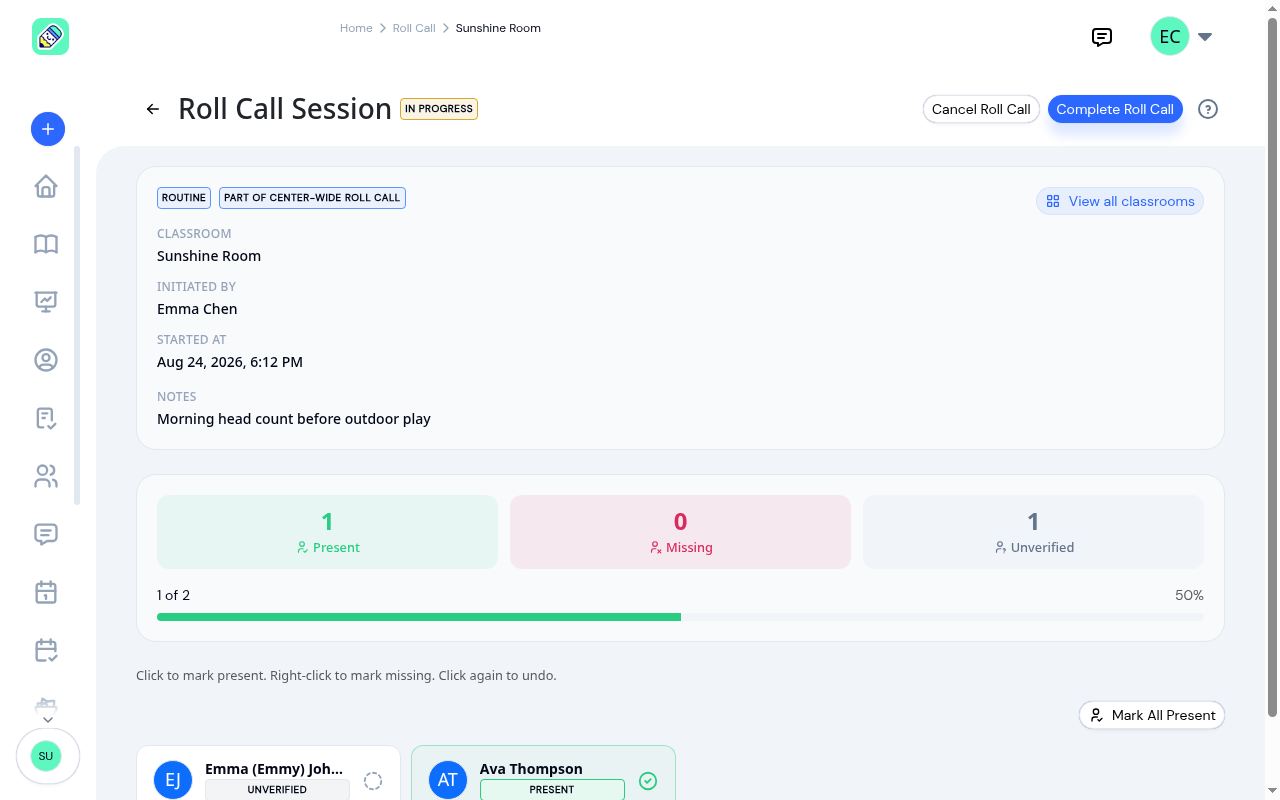Image resolution: width=1280 pixels, height=800 pixels.
Task: Navigate to Roll Call breadcrumb
Action: coord(414,28)
